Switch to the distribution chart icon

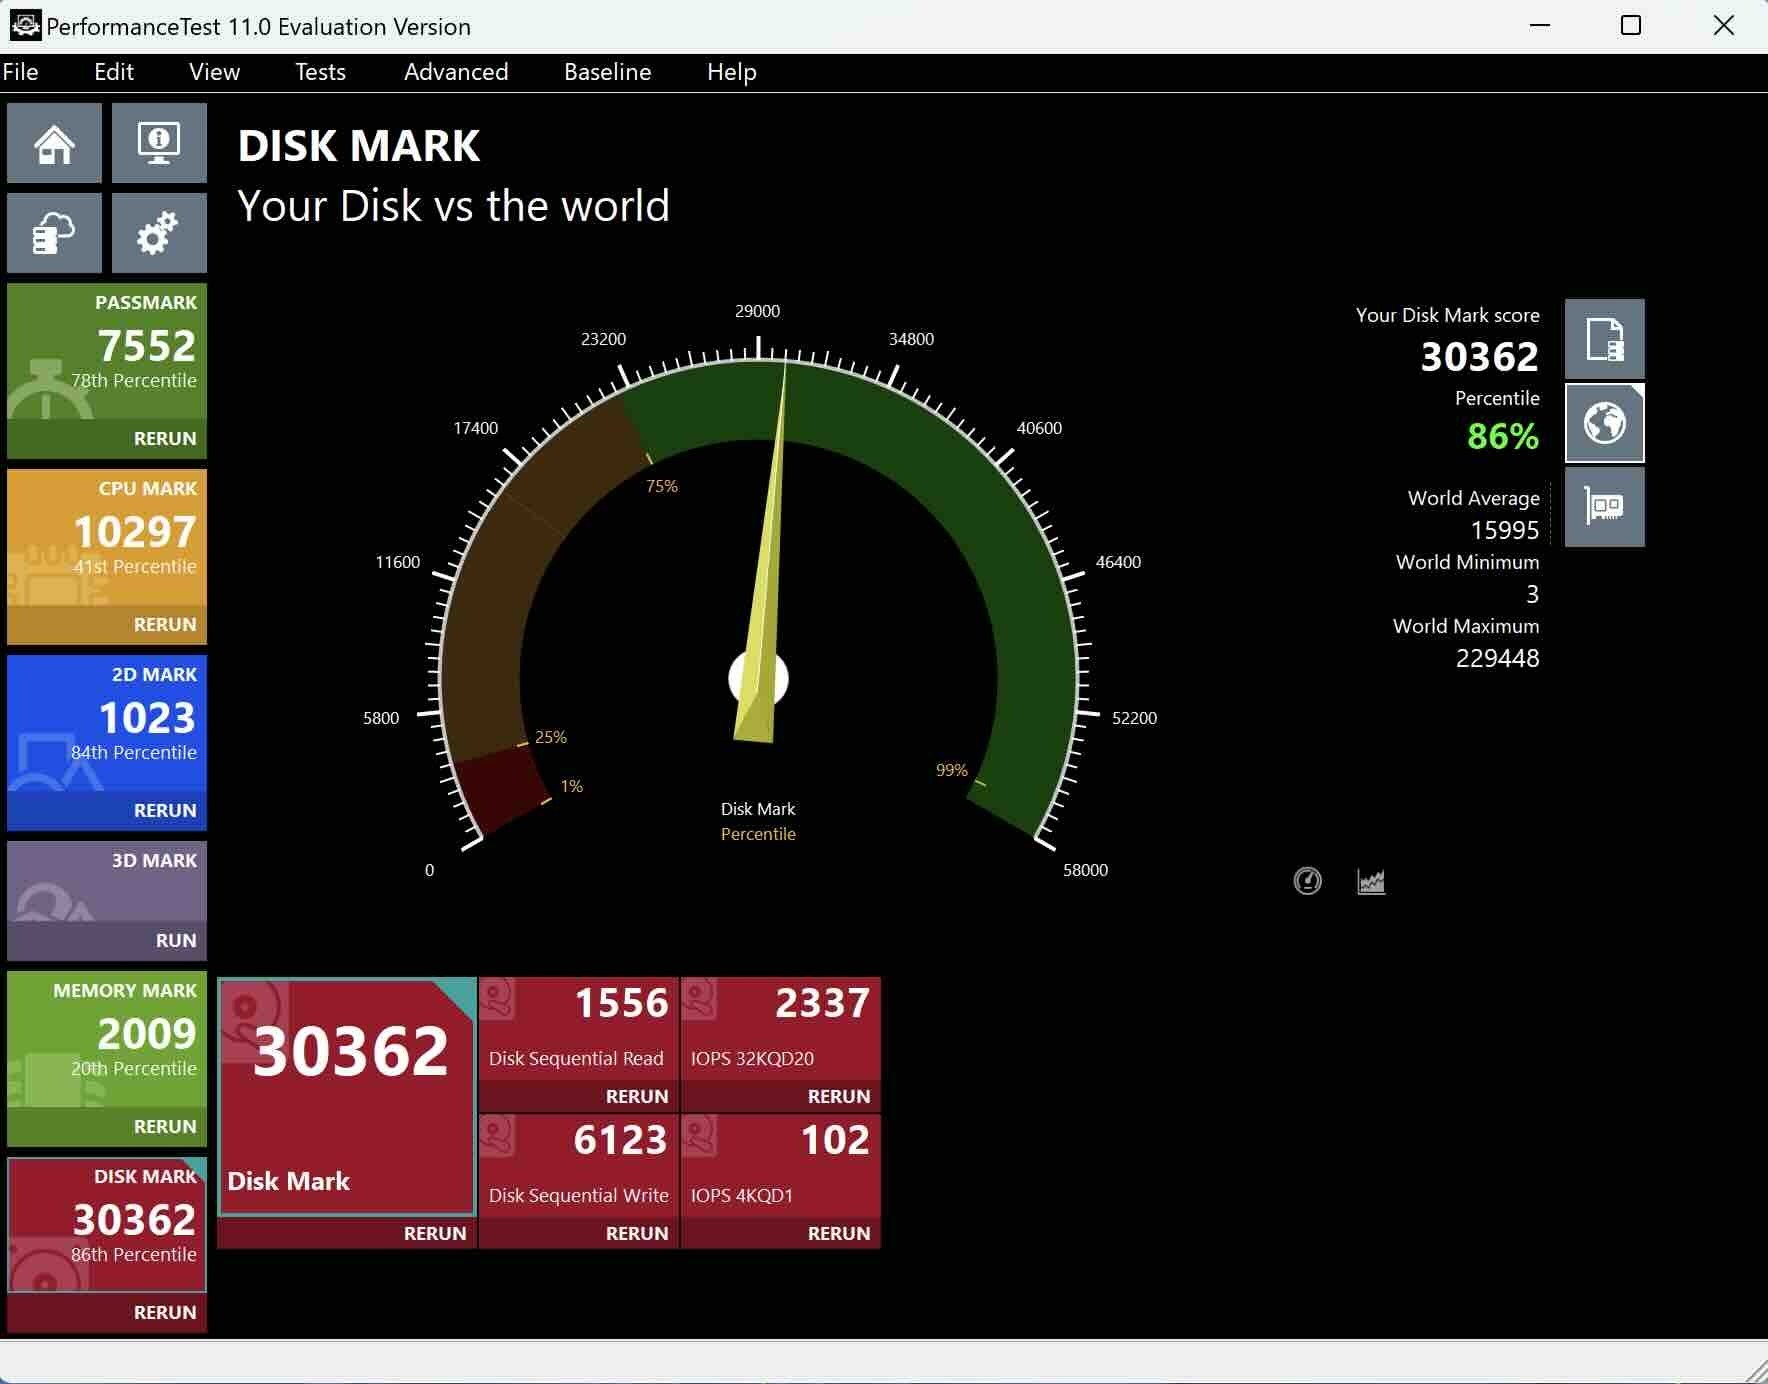click(1371, 881)
